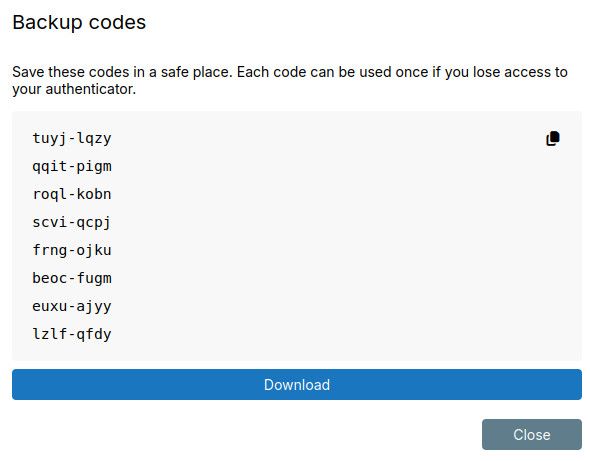
Task: Select the last backup code lzlf-qfdy
Action: coord(72,334)
